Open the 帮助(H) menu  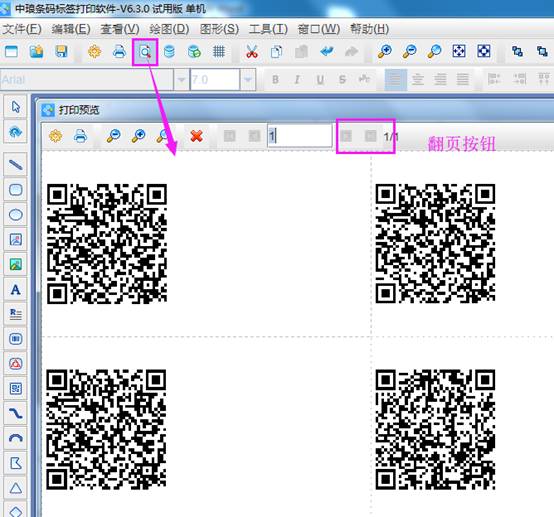coord(370,29)
